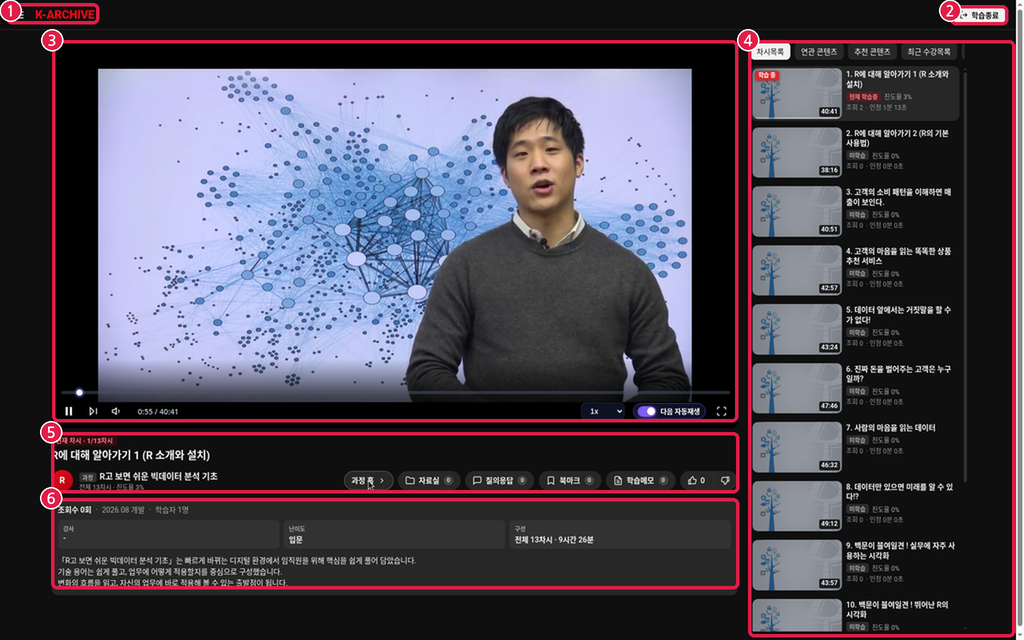Viewport: 1024px width, 640px height.
Task: Switch to the 추천 콘텐츠 tab
Action: point(872,52)
